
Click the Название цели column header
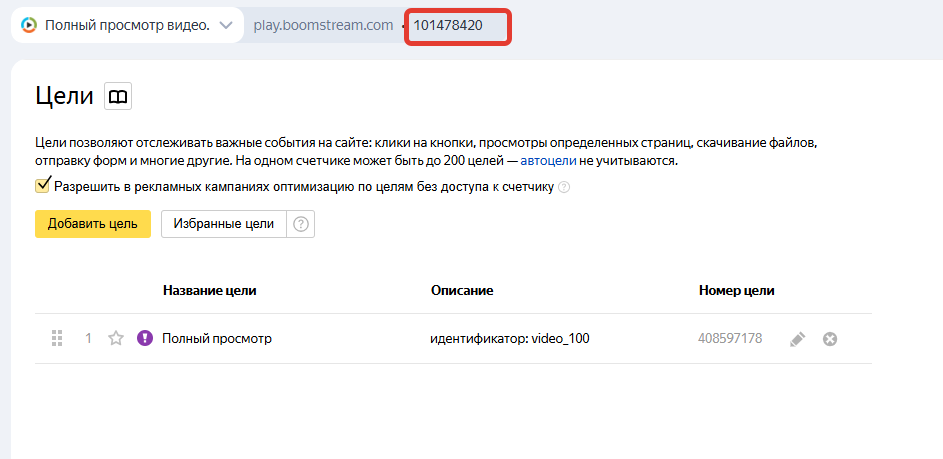(x=209, y=291)
